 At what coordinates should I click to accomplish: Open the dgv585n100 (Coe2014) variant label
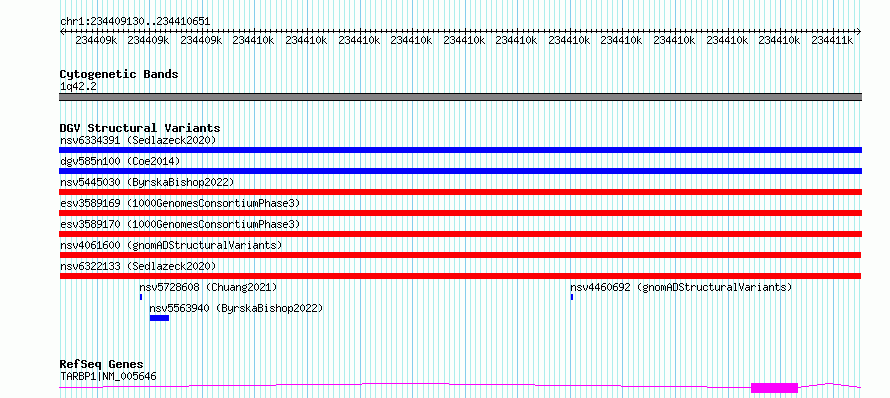120,161
